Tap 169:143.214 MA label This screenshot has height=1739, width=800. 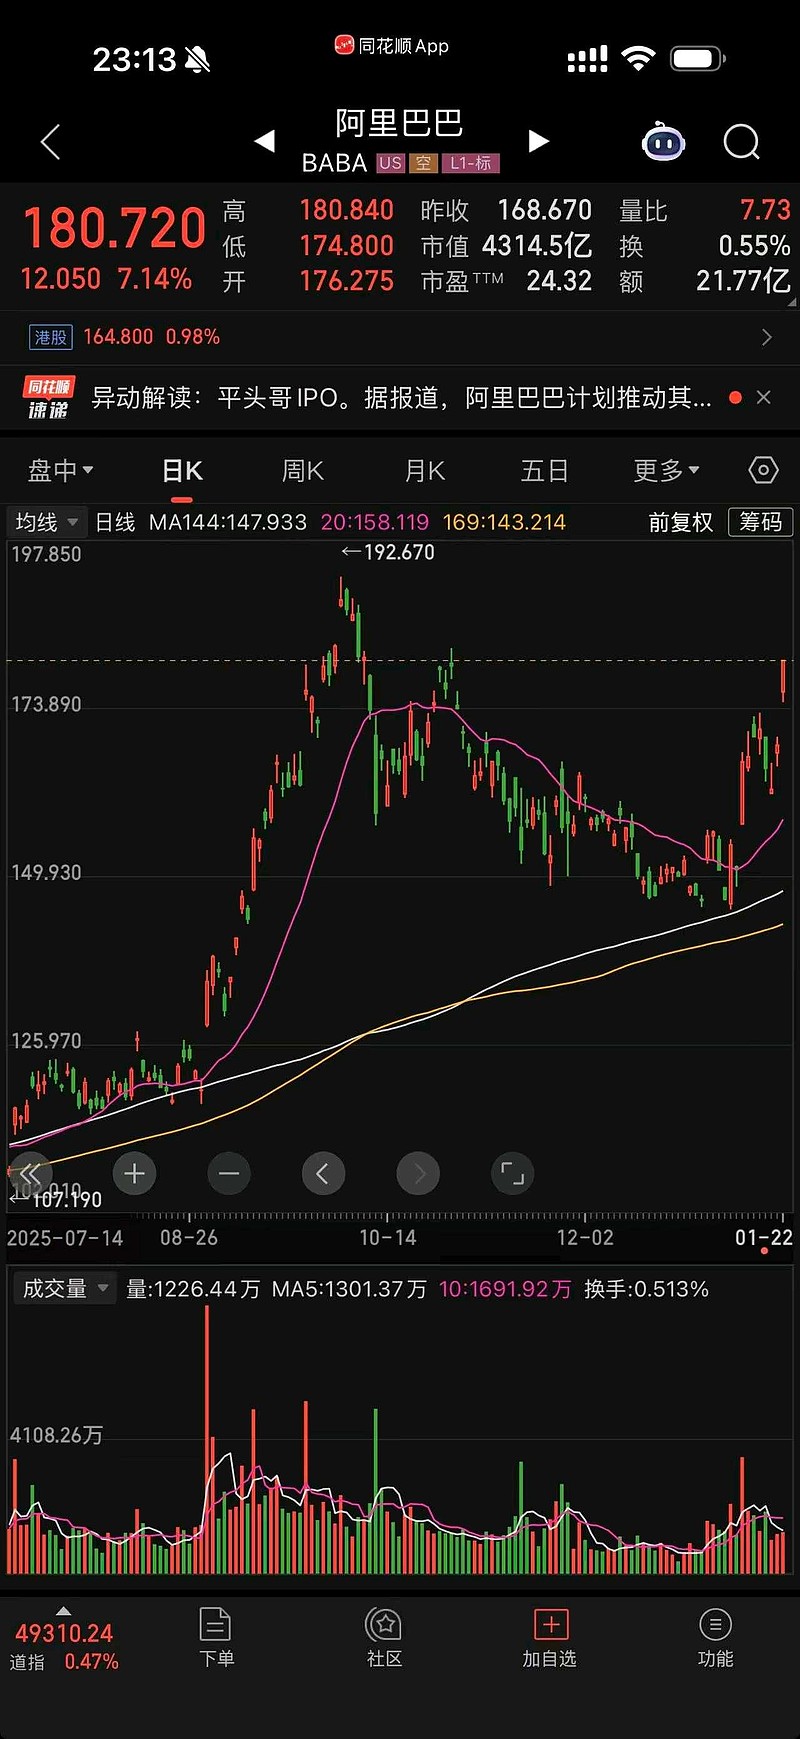(x=504, y=522)
